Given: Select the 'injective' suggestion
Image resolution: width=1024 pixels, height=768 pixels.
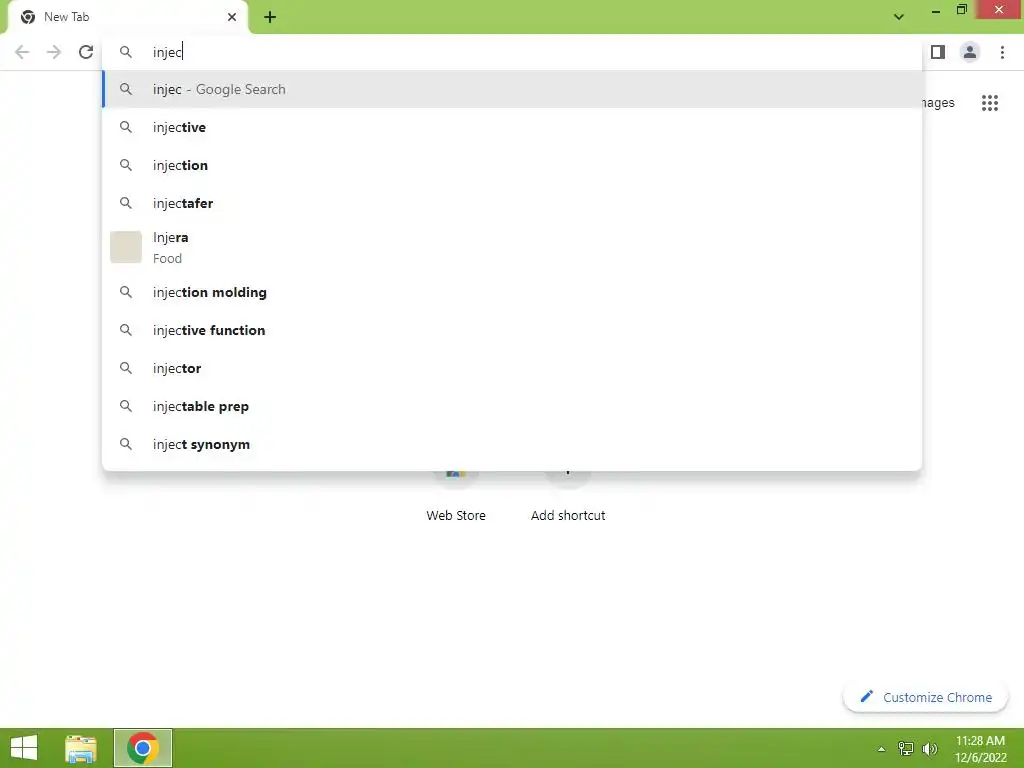Looking at the screenshot, I should 512,127.
